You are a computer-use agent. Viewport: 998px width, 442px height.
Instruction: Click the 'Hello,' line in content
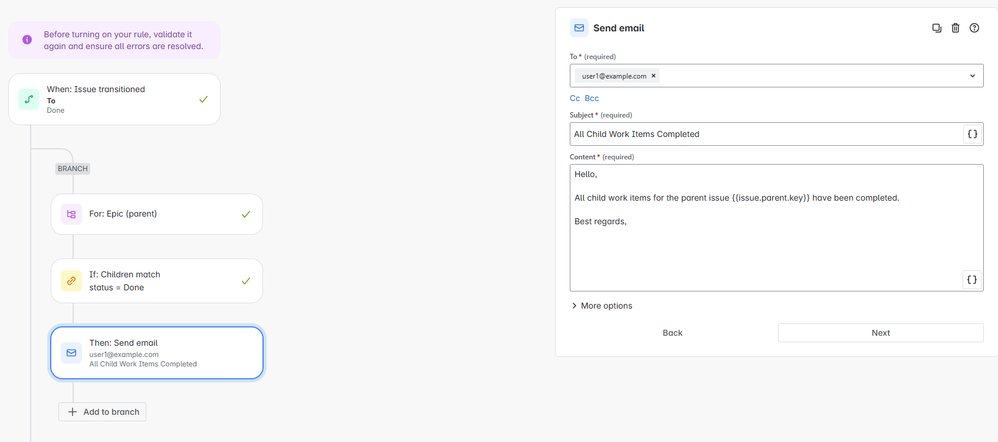586,174
